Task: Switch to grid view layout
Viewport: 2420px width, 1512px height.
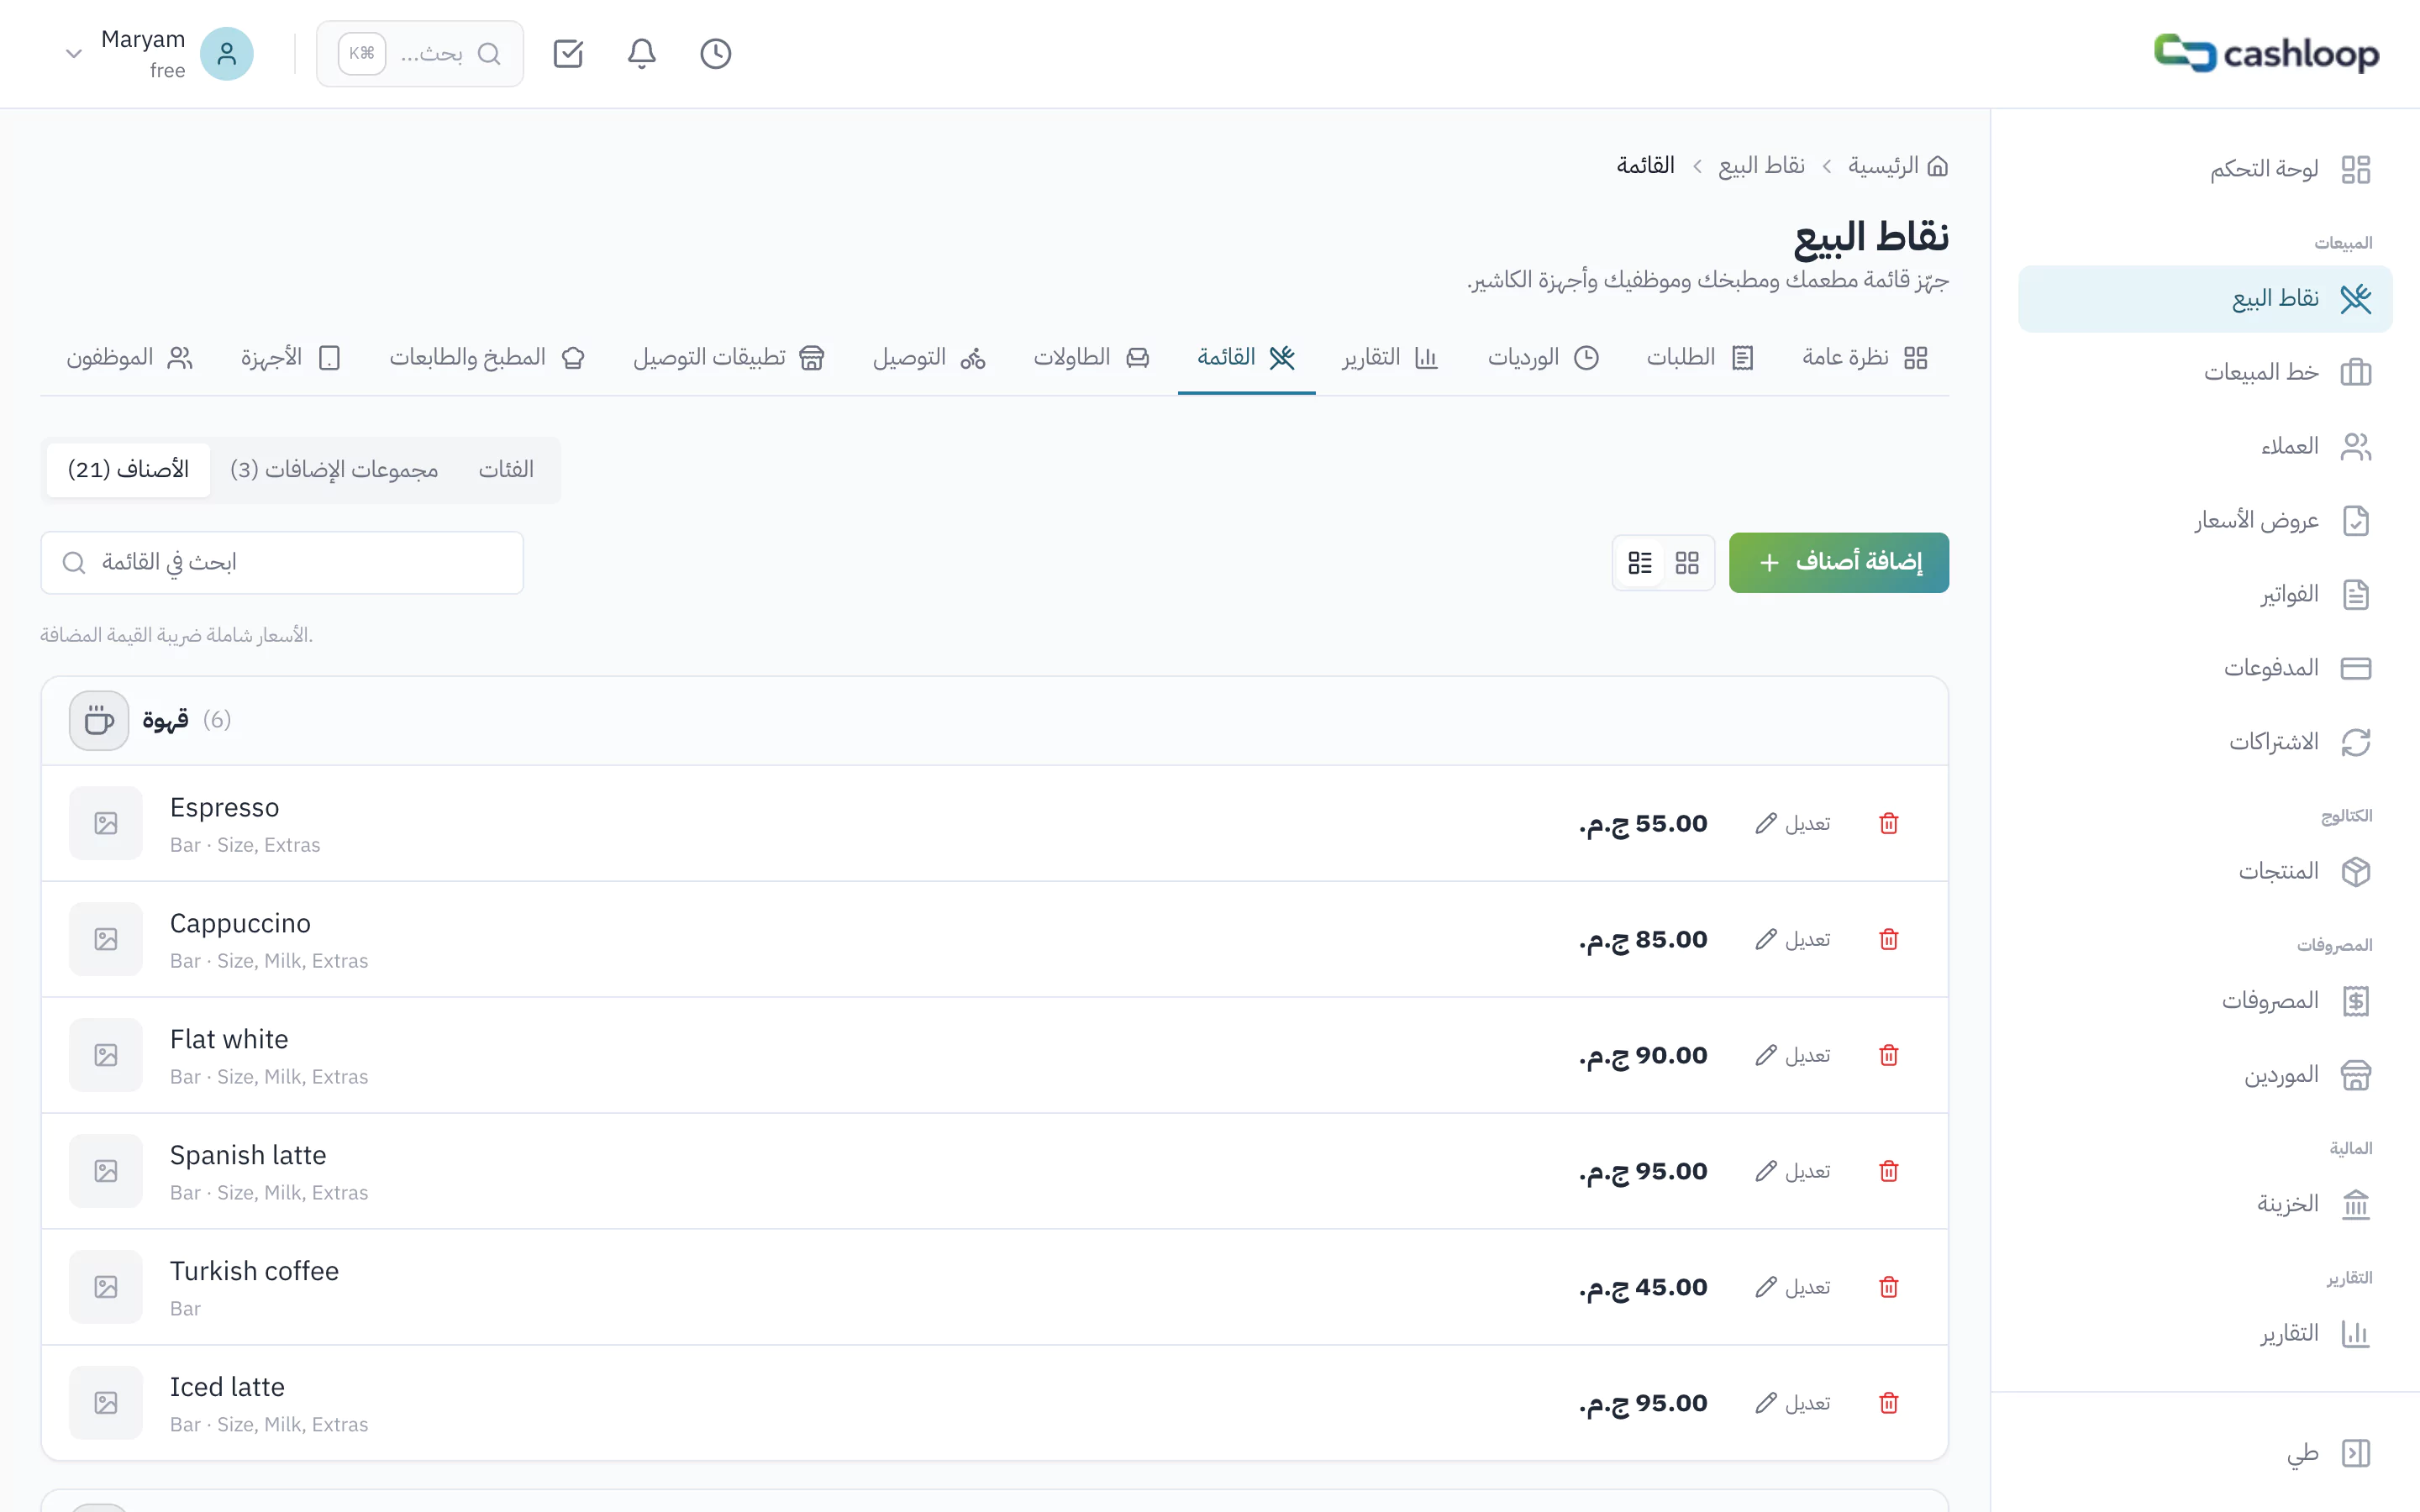Action: 1687,563
